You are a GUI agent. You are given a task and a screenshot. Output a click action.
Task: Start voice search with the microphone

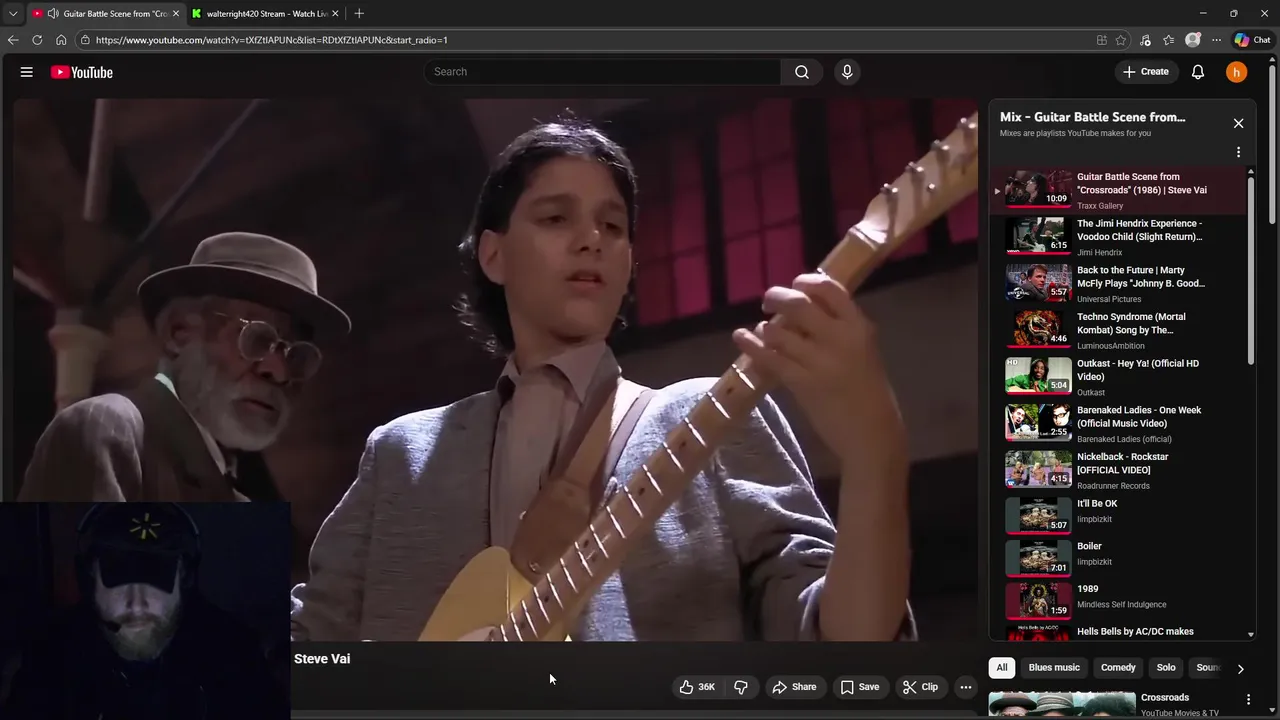[847, 72]
